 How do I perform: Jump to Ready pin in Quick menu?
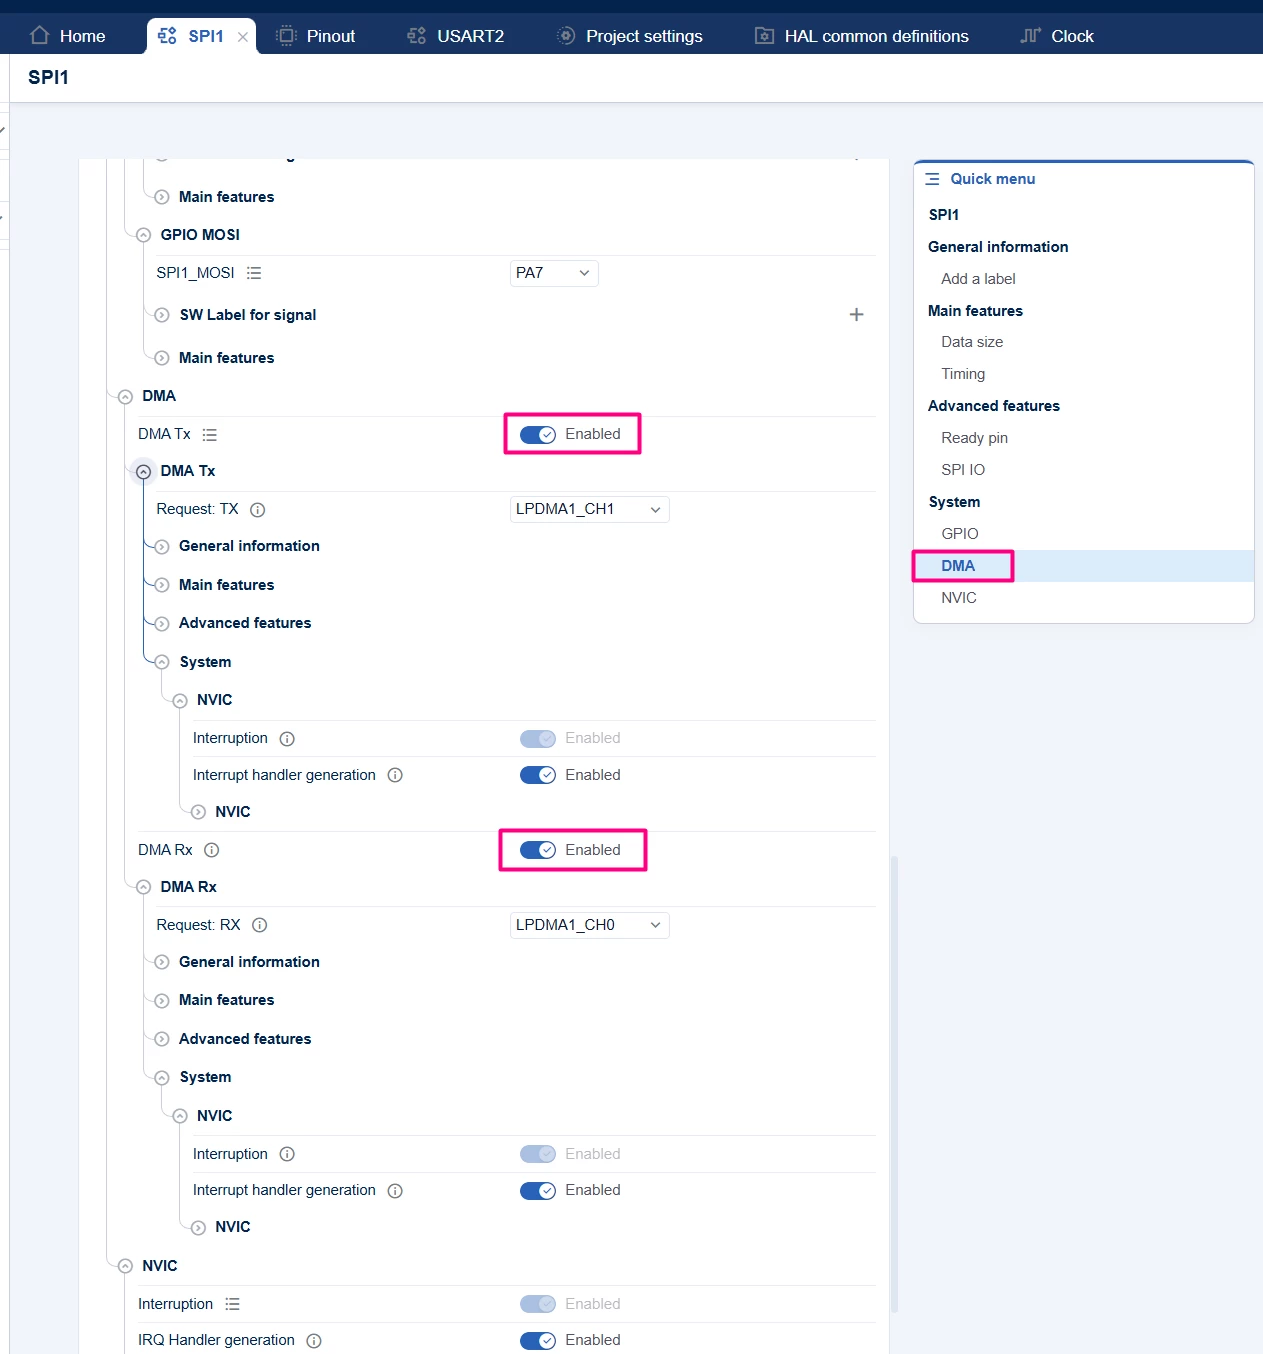[974, 438]
